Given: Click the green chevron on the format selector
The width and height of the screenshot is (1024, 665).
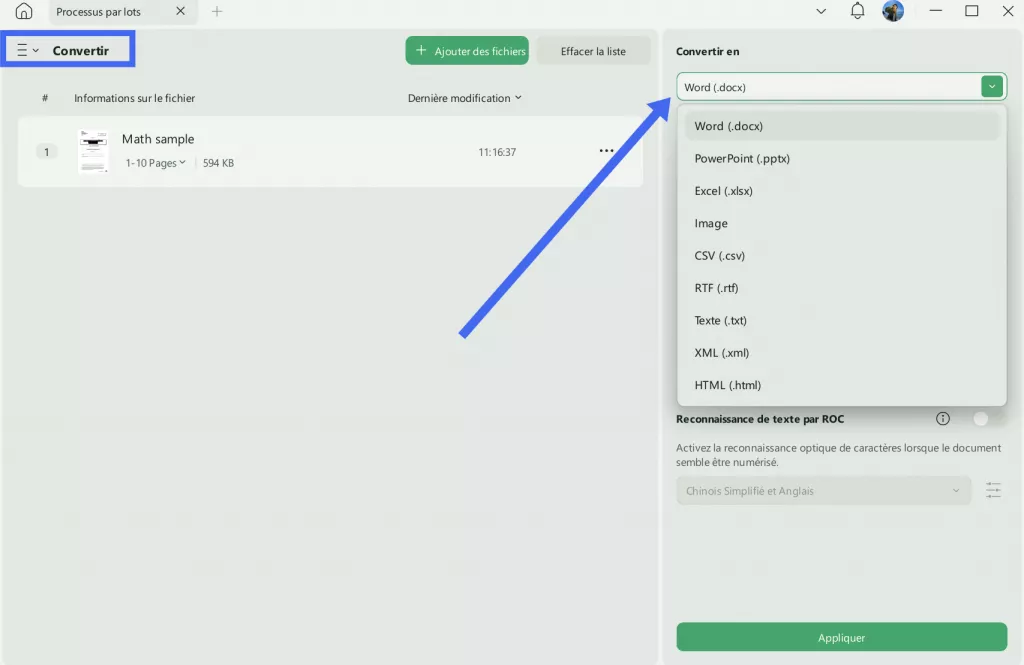Looking at the screenshot, I should pos(991,86).
